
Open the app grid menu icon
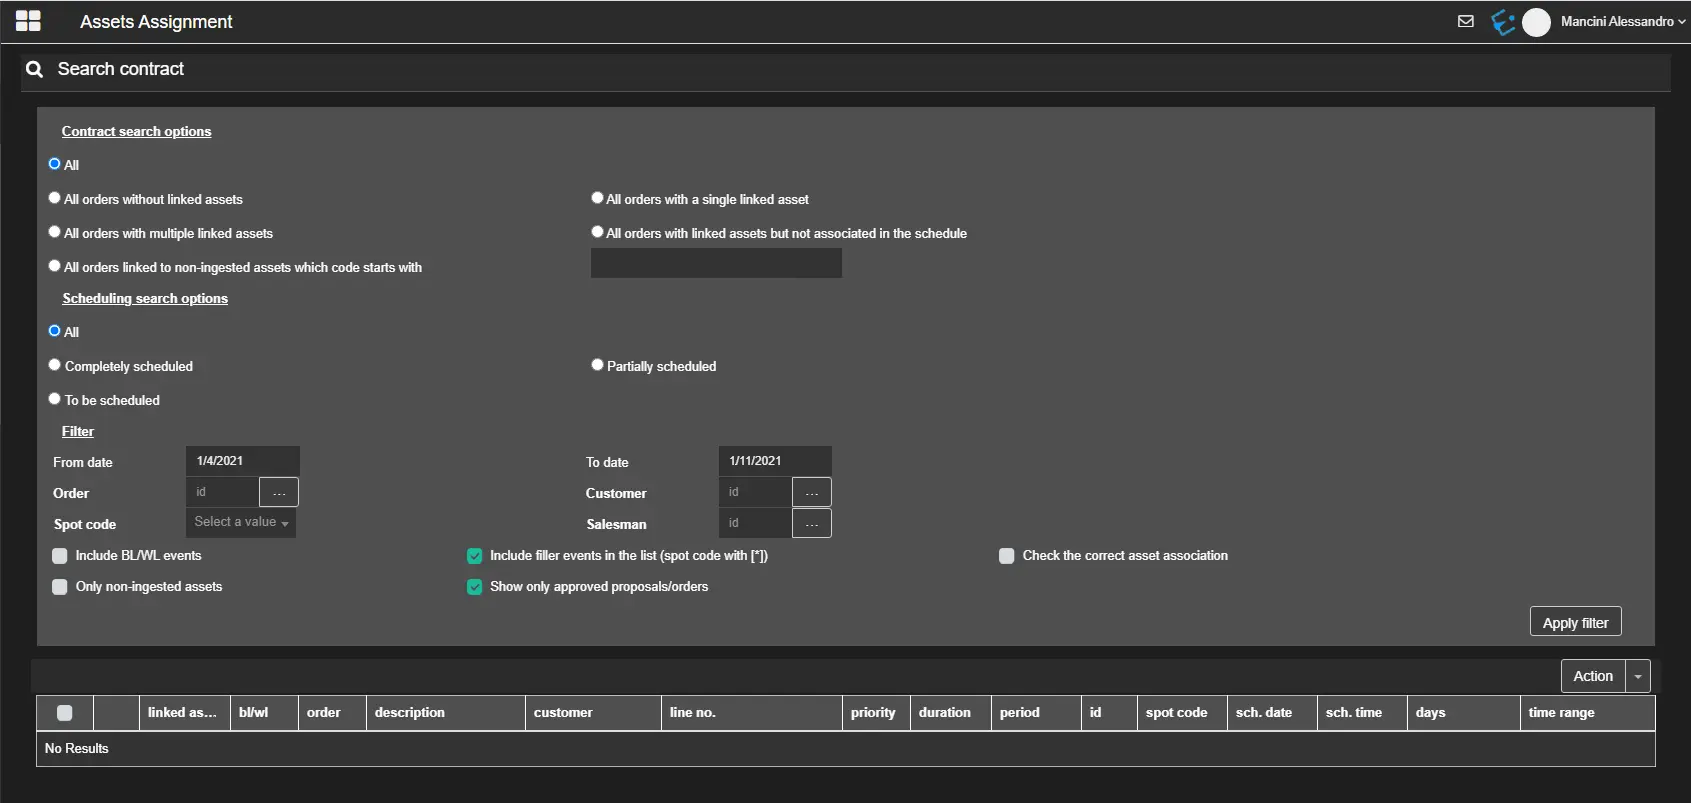(x=28, y=21)
